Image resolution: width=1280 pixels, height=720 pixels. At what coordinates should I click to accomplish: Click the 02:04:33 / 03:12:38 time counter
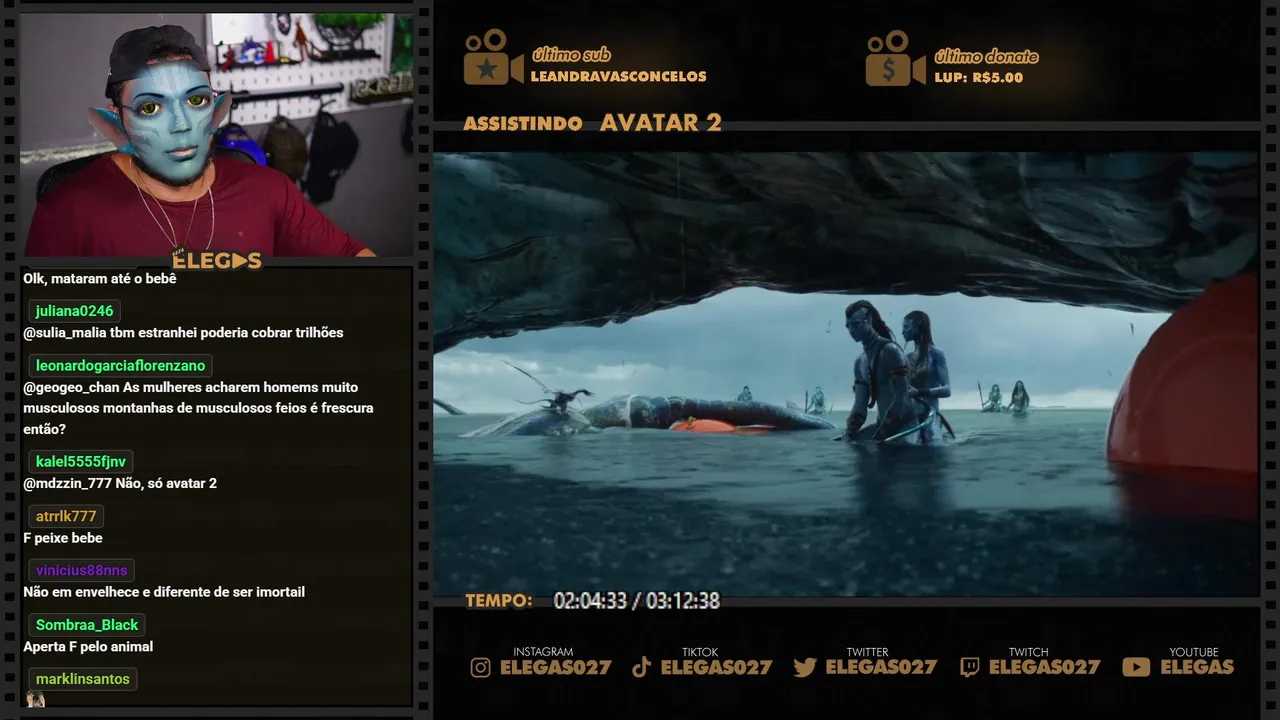point(637,601)
